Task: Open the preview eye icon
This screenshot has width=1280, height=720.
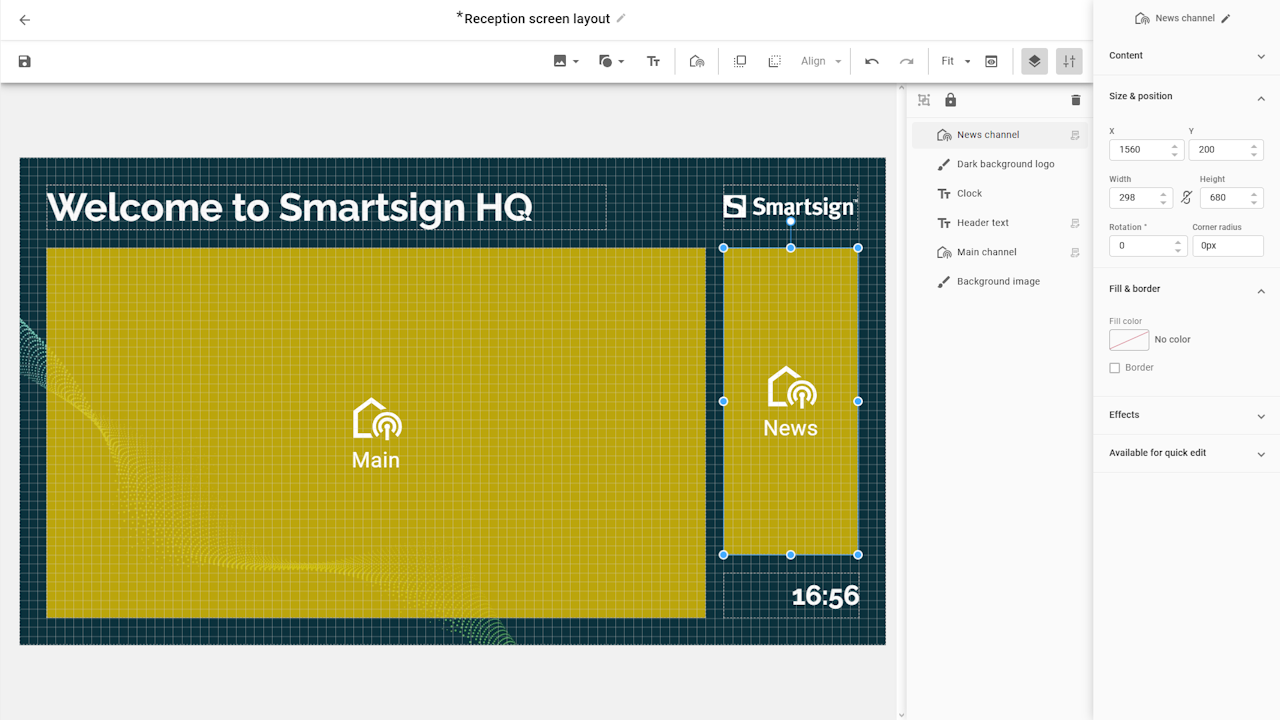Action: [x=991, y=61]
